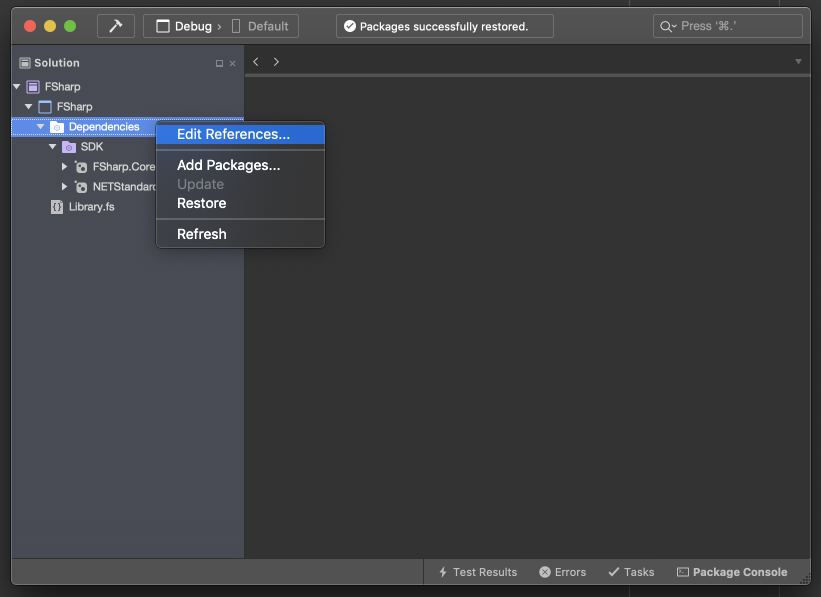This screenshot has width=821, height=597.
Task: Click the disabled Update menu entry
Action: (x=240, y=184)
